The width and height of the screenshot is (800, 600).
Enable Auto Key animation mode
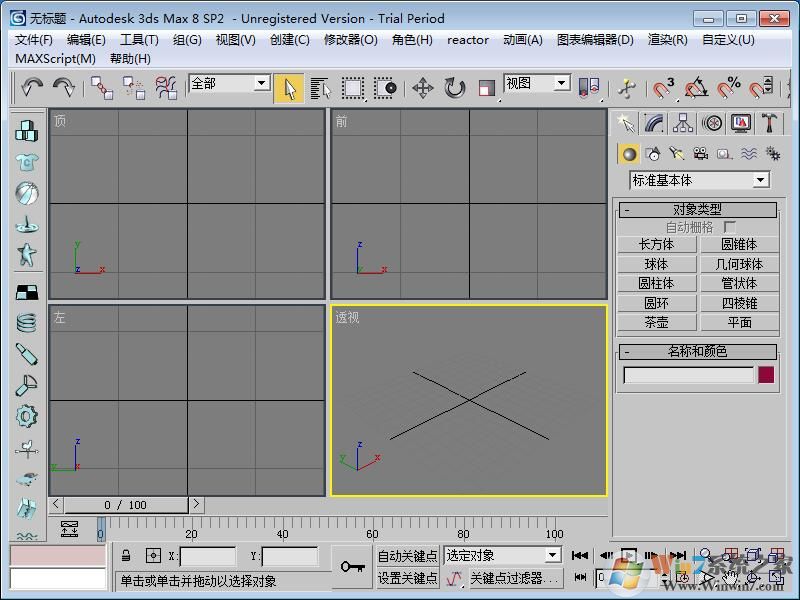[x=407, y=558]
